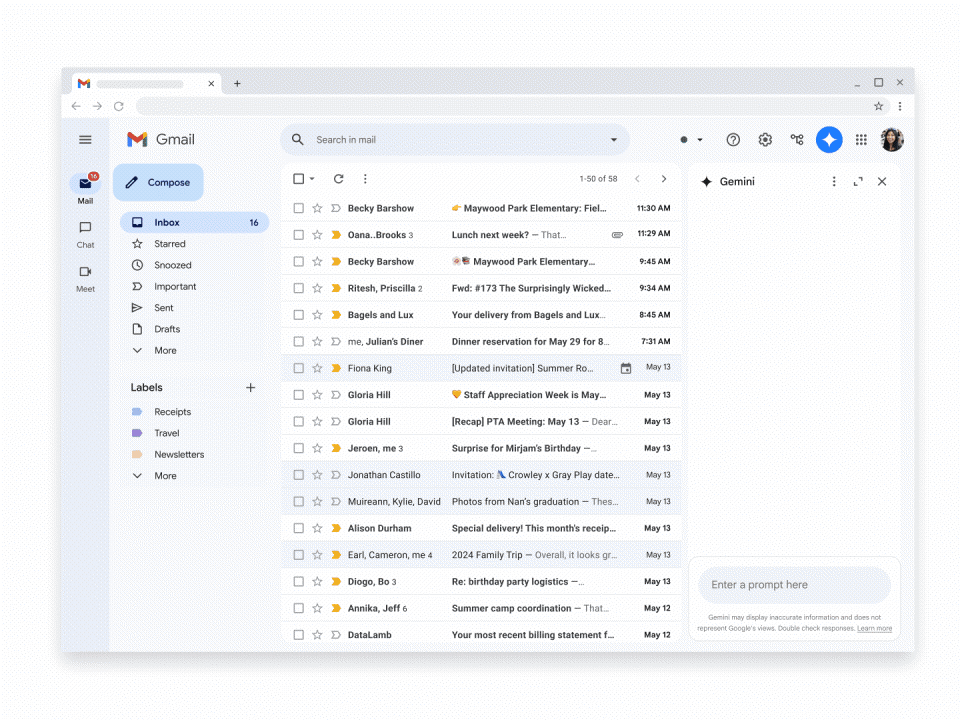962x720 pixels.
Task: Star the Becky Barshow 11:30 AM email
Action: tap(317, 208)
